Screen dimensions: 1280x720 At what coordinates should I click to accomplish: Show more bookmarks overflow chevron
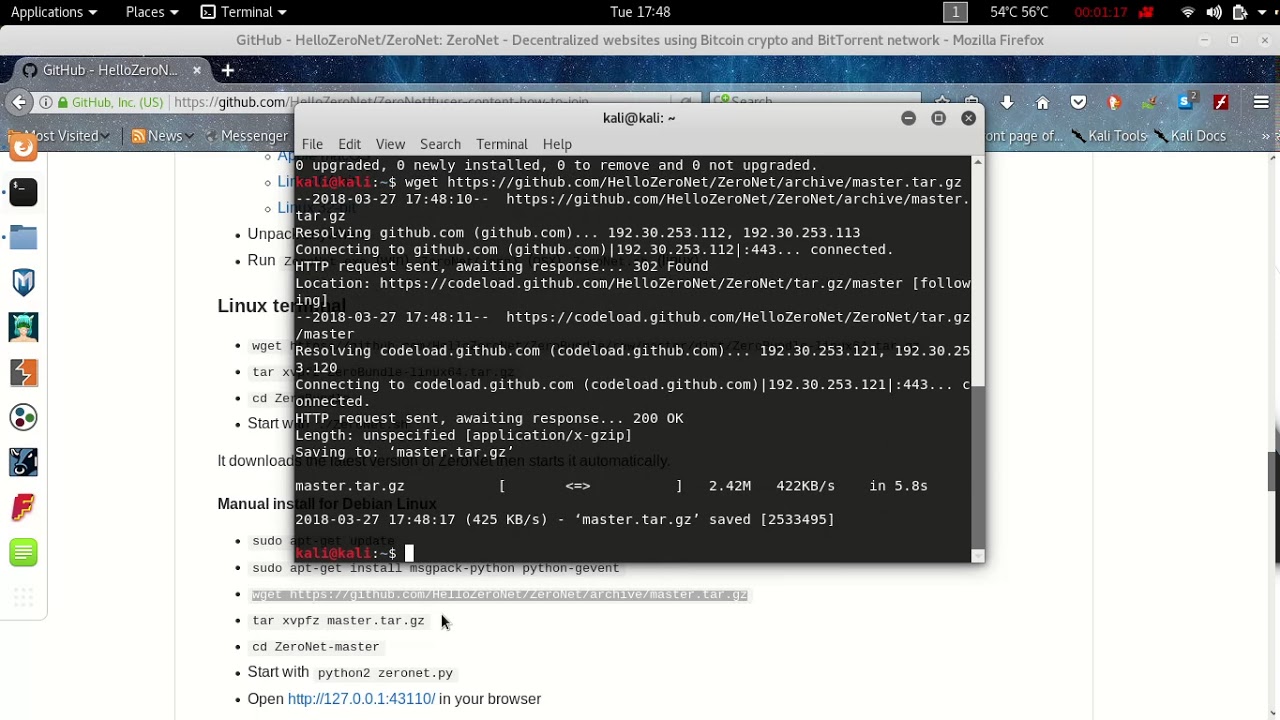[1267, 136]
